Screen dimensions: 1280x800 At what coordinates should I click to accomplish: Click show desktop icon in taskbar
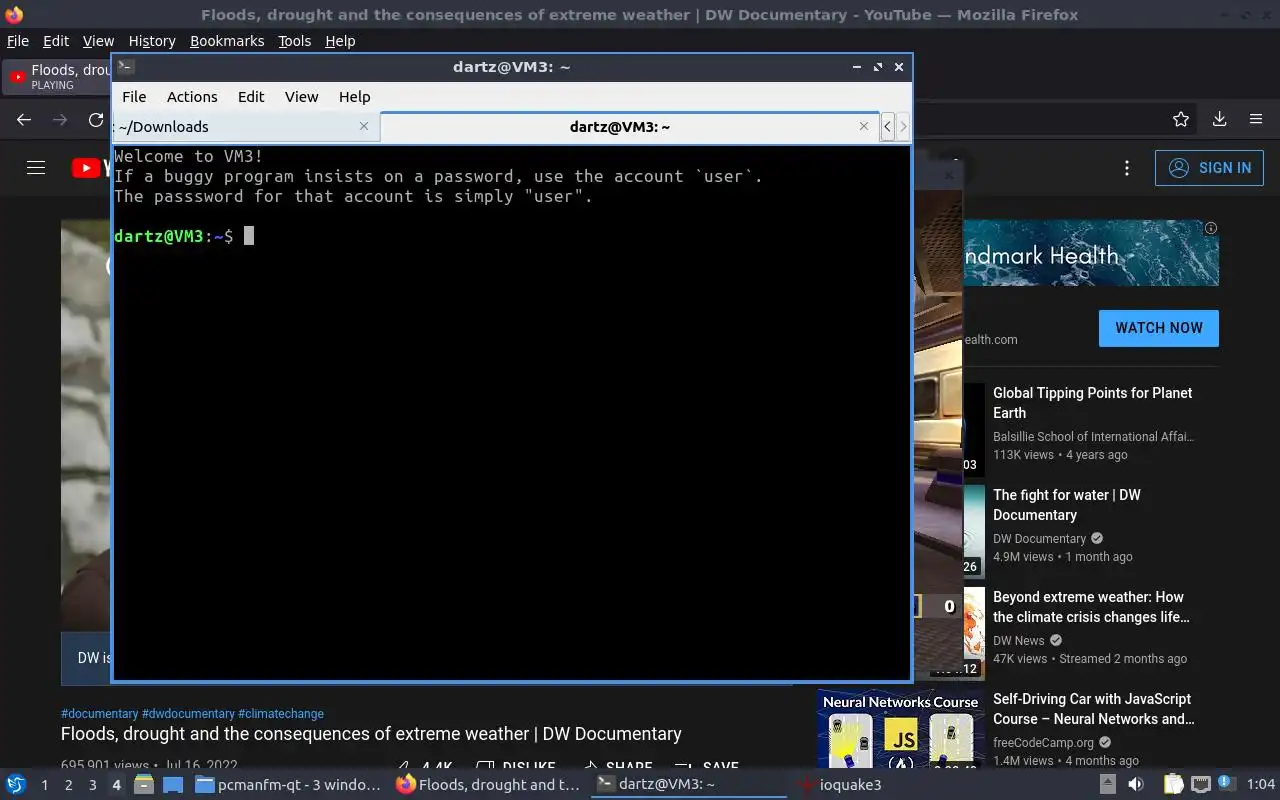click(173, 785)
